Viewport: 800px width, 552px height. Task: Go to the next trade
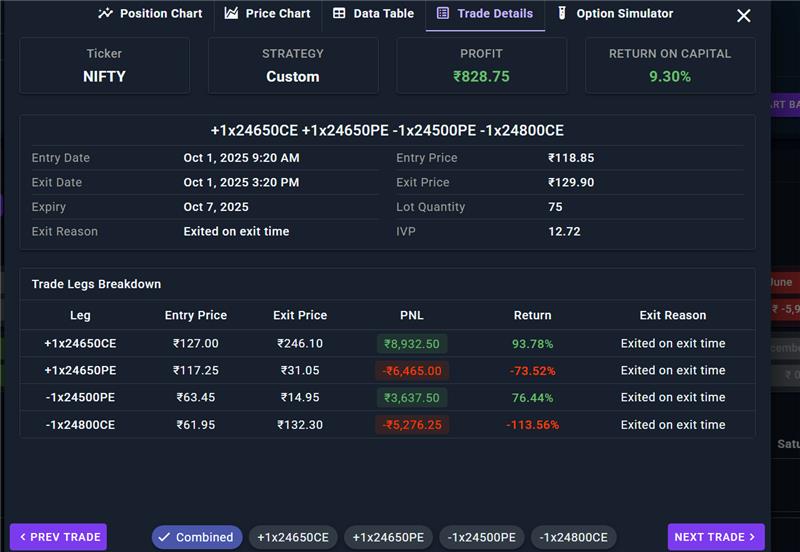(x=716, y=537)
